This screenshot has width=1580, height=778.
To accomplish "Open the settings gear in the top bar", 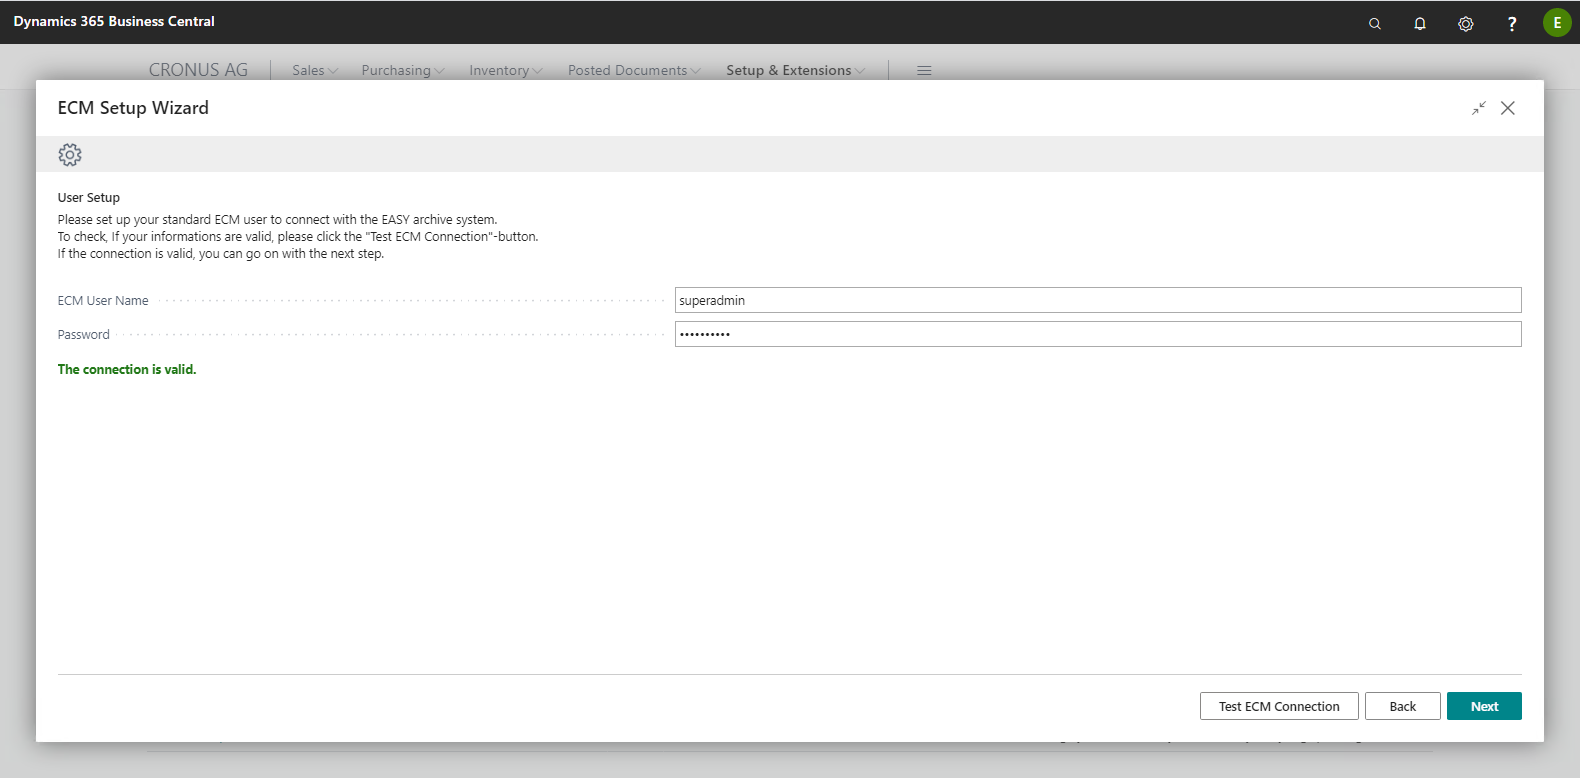I will tap(1466, 23).
